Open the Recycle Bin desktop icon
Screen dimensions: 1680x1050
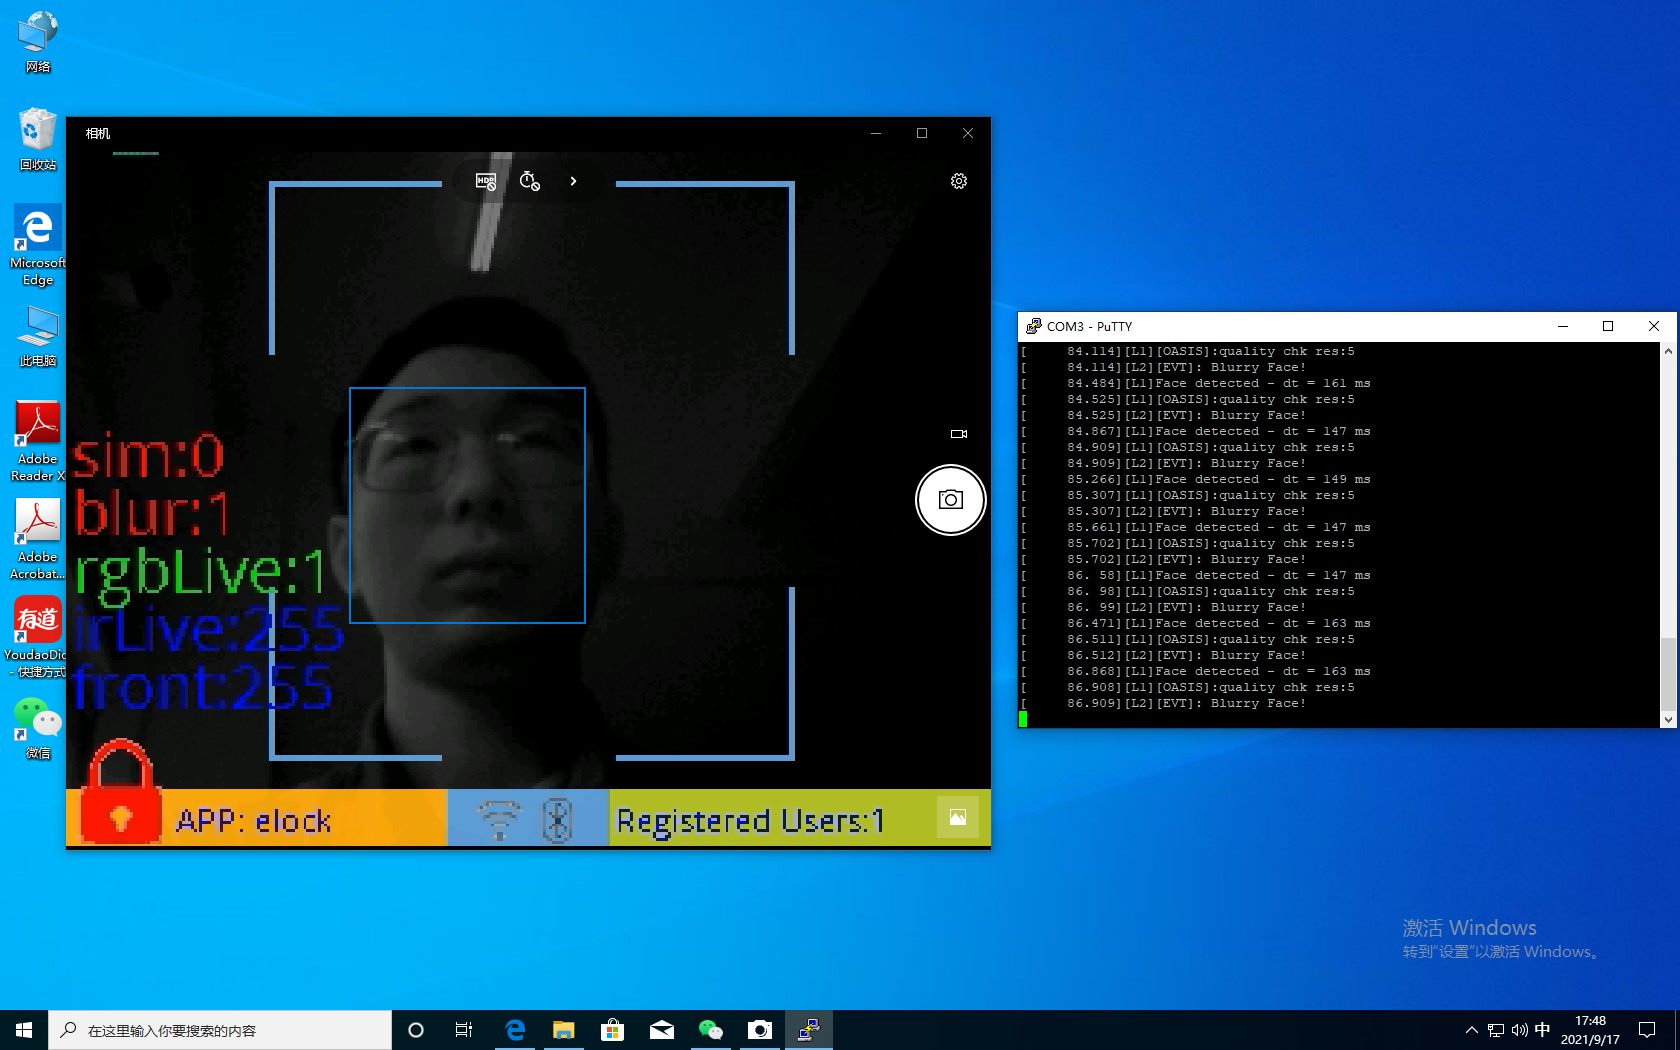[38, 139]
